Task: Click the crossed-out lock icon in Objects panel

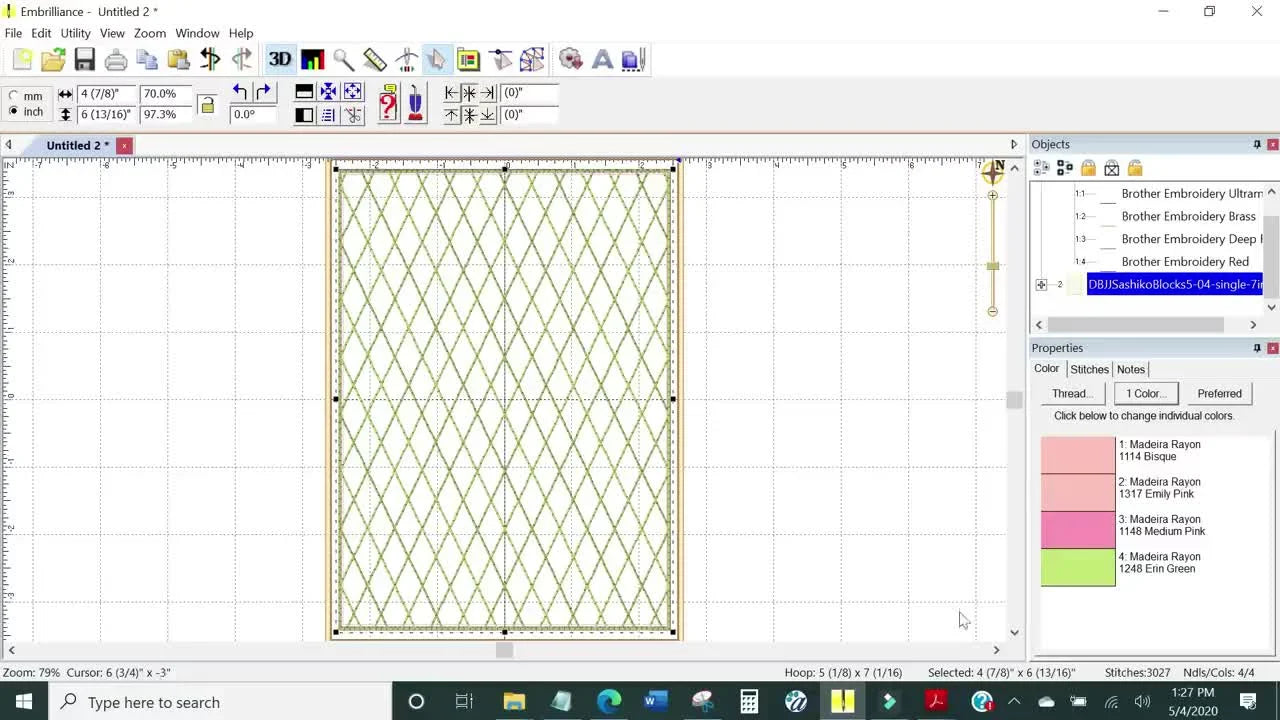Action: coord(1111,168)
